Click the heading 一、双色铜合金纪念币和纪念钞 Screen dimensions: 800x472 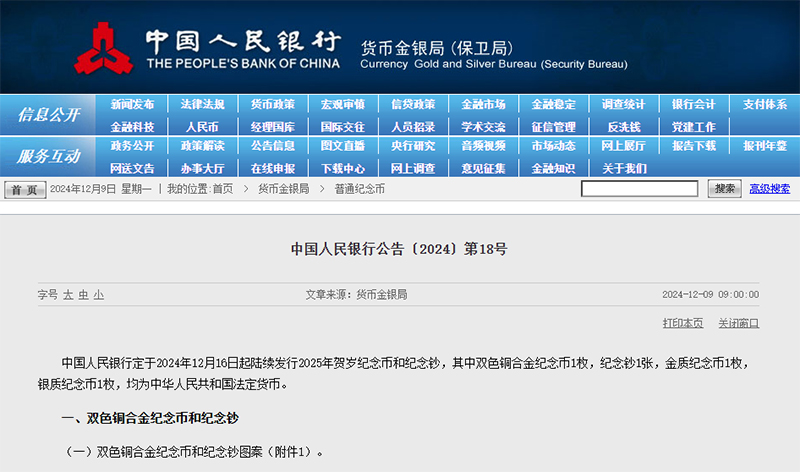150,418
